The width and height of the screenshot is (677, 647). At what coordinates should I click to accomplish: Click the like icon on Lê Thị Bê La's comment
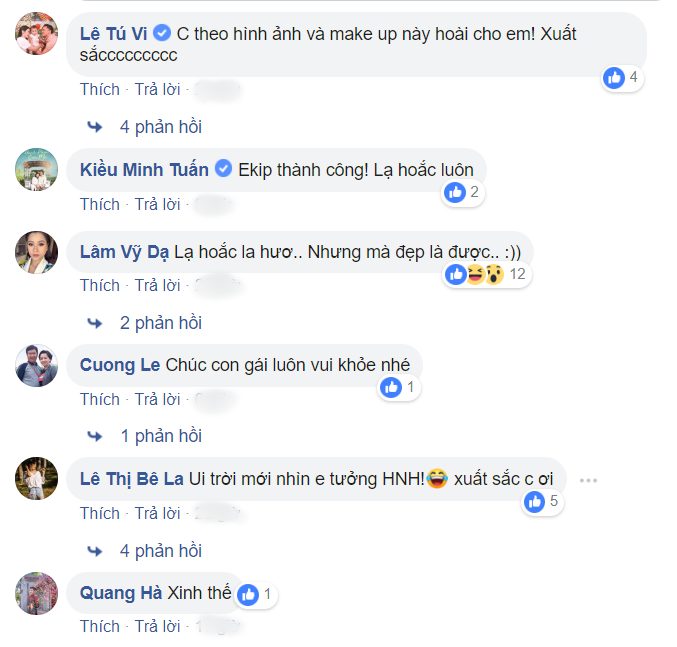point(535,502)
